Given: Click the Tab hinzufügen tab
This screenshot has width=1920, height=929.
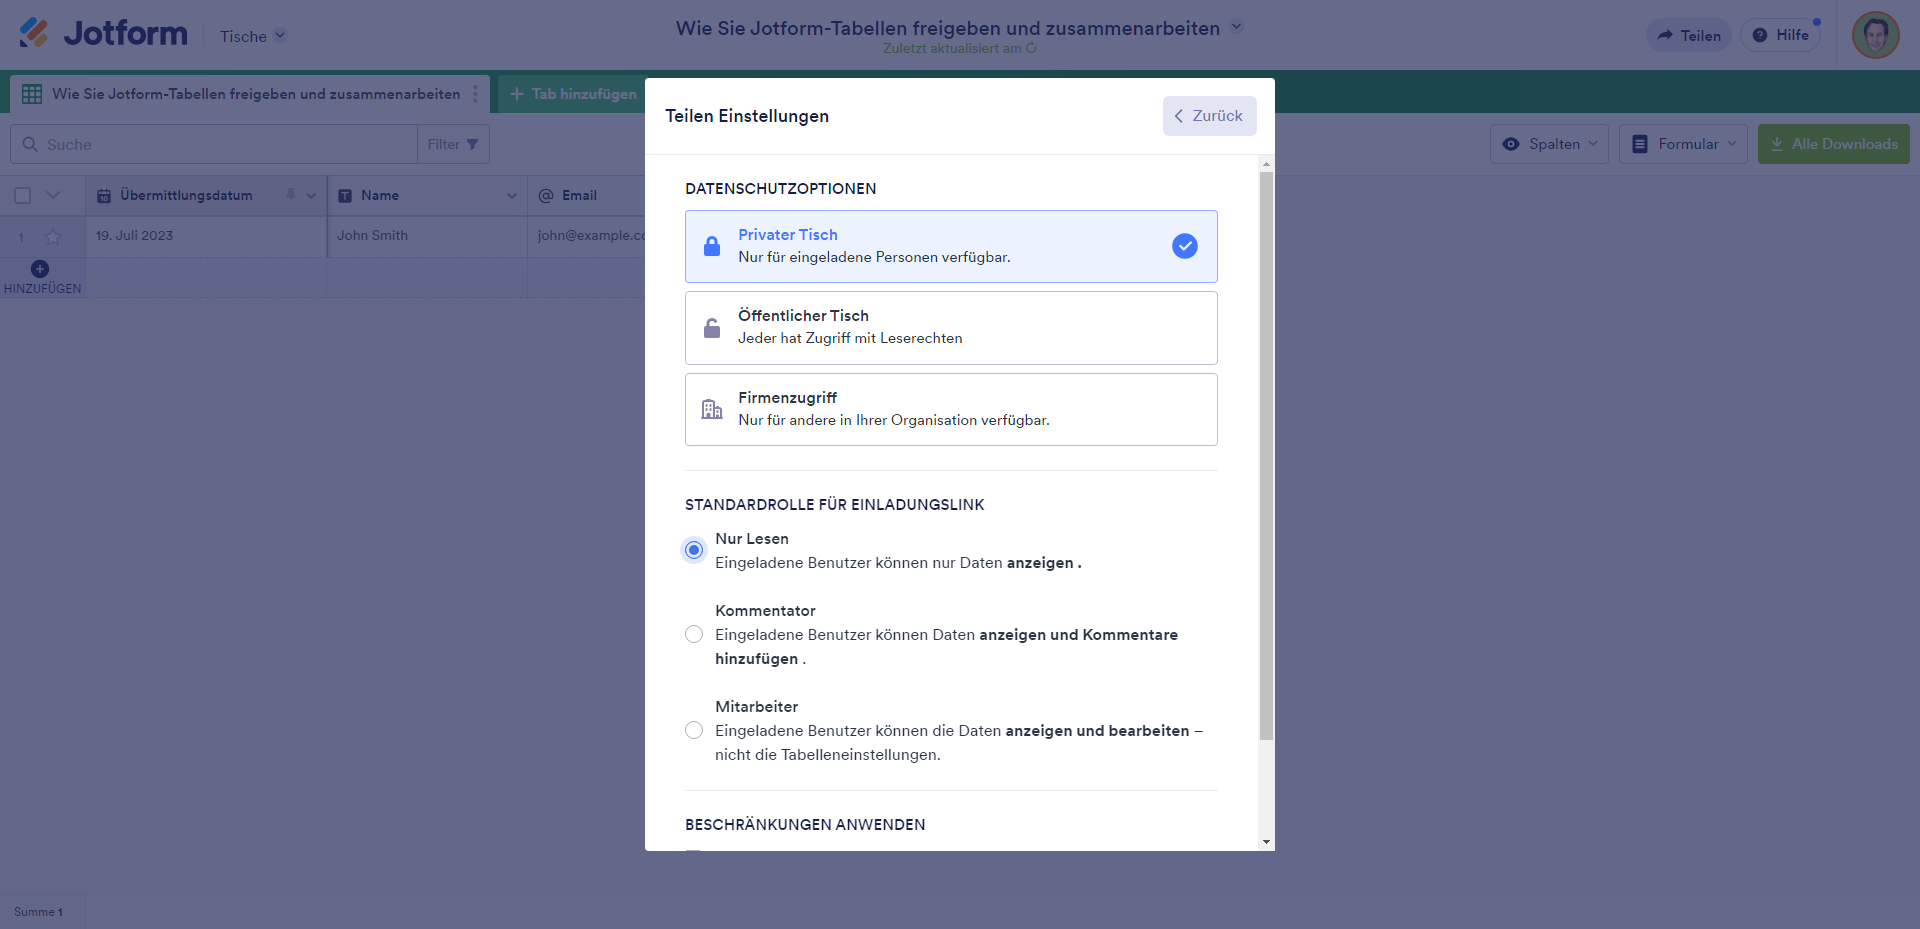Looking at the screenshot, I should tap(573, 94).
